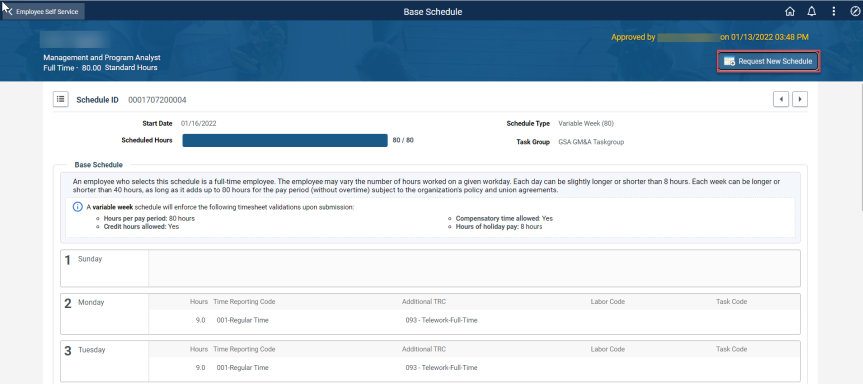863x384 pixels.
Task: Select the Tuesday row label
Action: coord(91,349)
